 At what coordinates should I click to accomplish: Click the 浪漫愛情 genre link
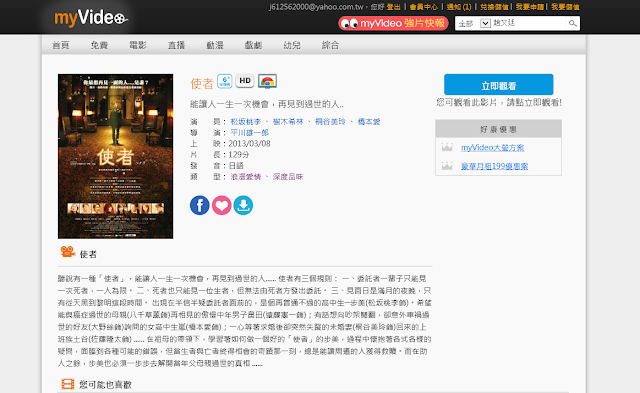click(245, 177)
